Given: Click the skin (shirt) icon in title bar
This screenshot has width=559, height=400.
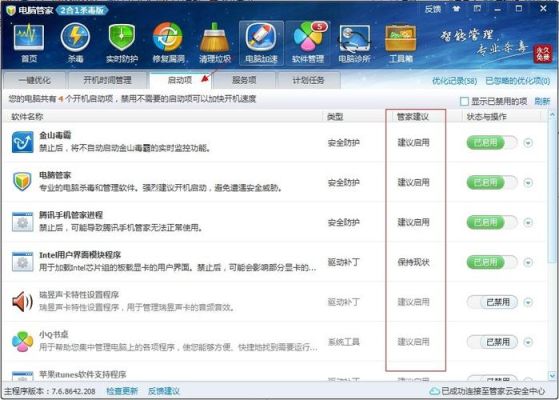Looking at the screenshot, I should tap(456, 9).
